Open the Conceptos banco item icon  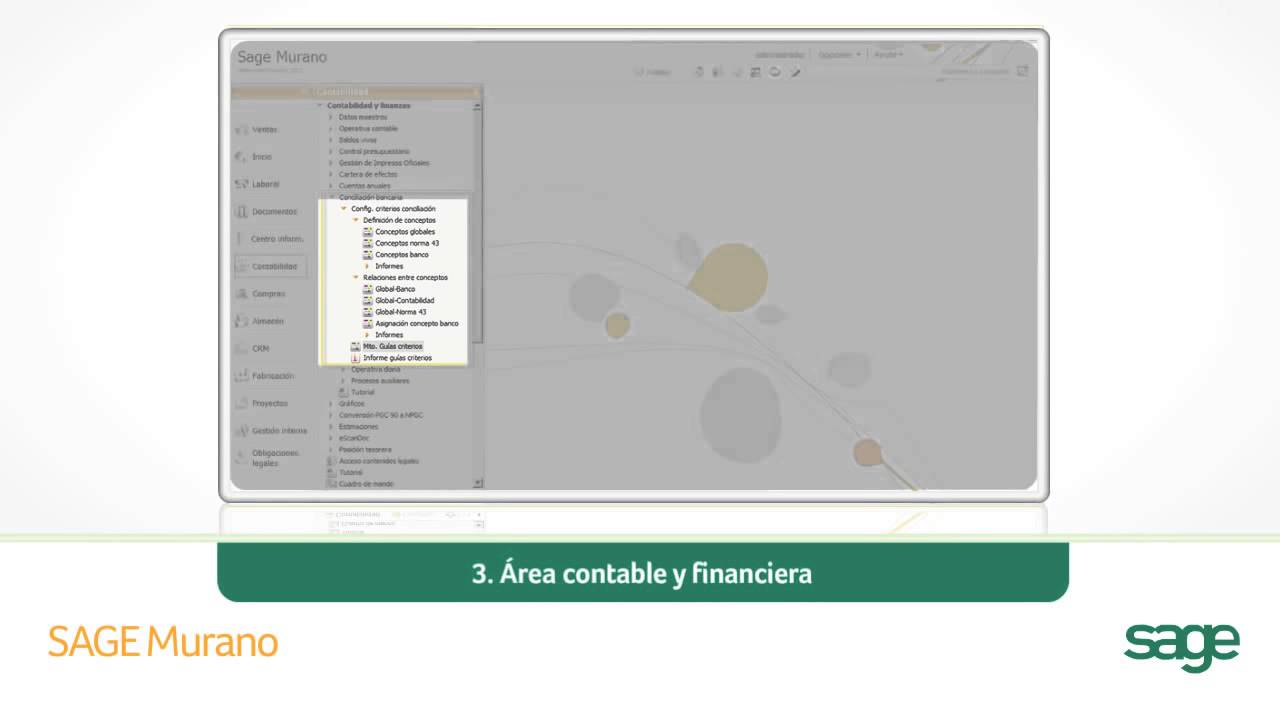(x=367, y=255)
